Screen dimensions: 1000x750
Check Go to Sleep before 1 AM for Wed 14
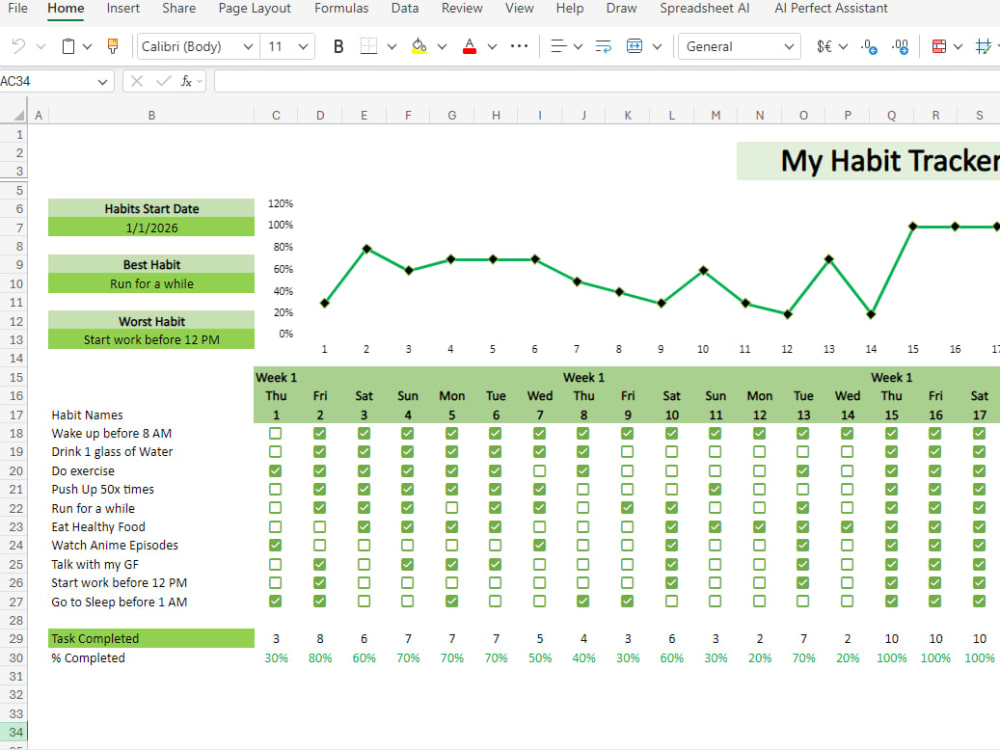pyautogui.click(x=847, y=601)
